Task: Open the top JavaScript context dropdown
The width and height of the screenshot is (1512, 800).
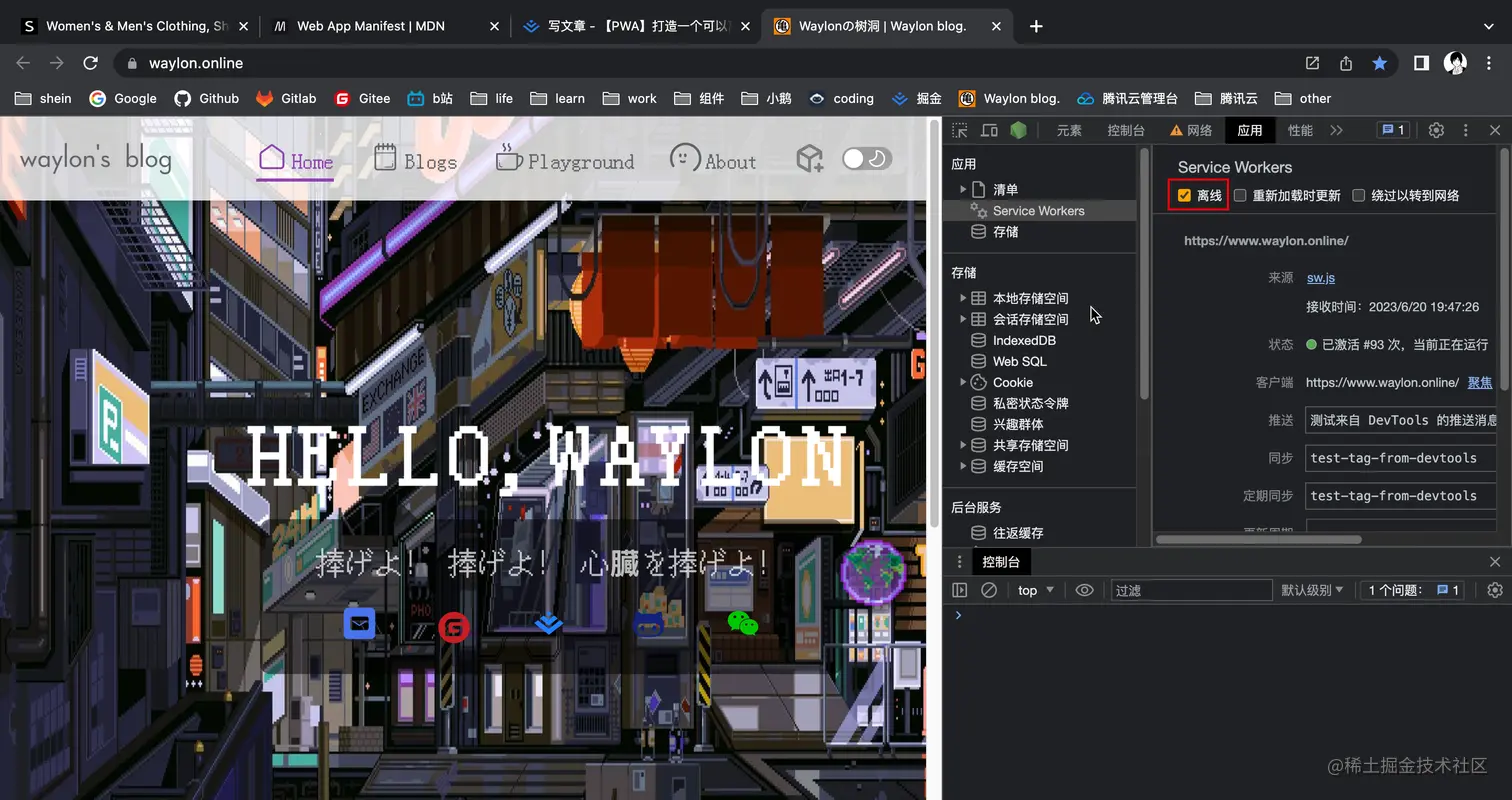Action: (x=1036, y=590)
